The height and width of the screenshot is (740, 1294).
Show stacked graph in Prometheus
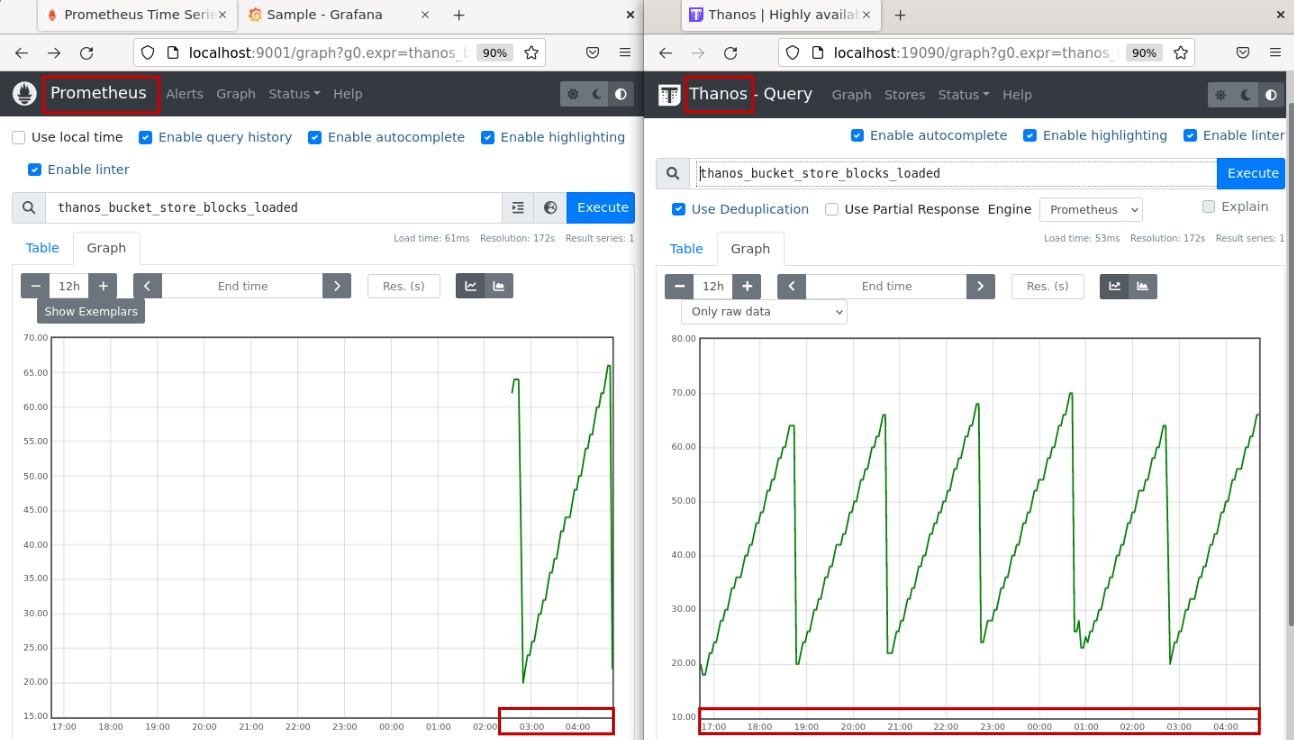pos(499,286)
